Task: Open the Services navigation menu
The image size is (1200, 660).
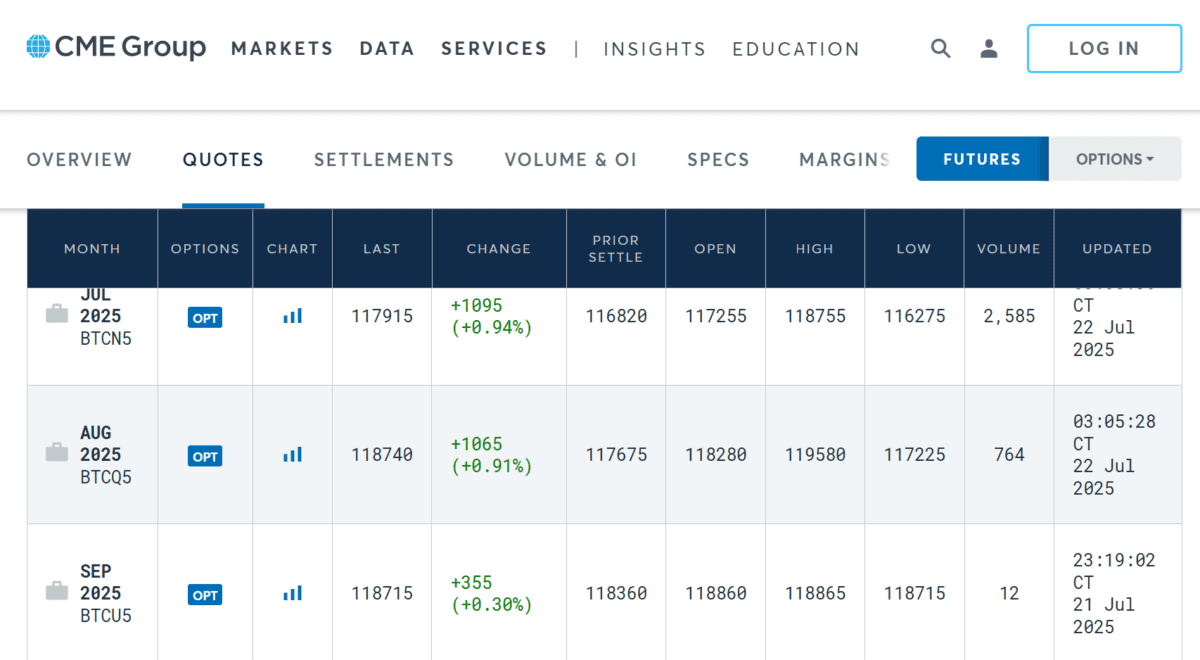Action: coord(494,48)
